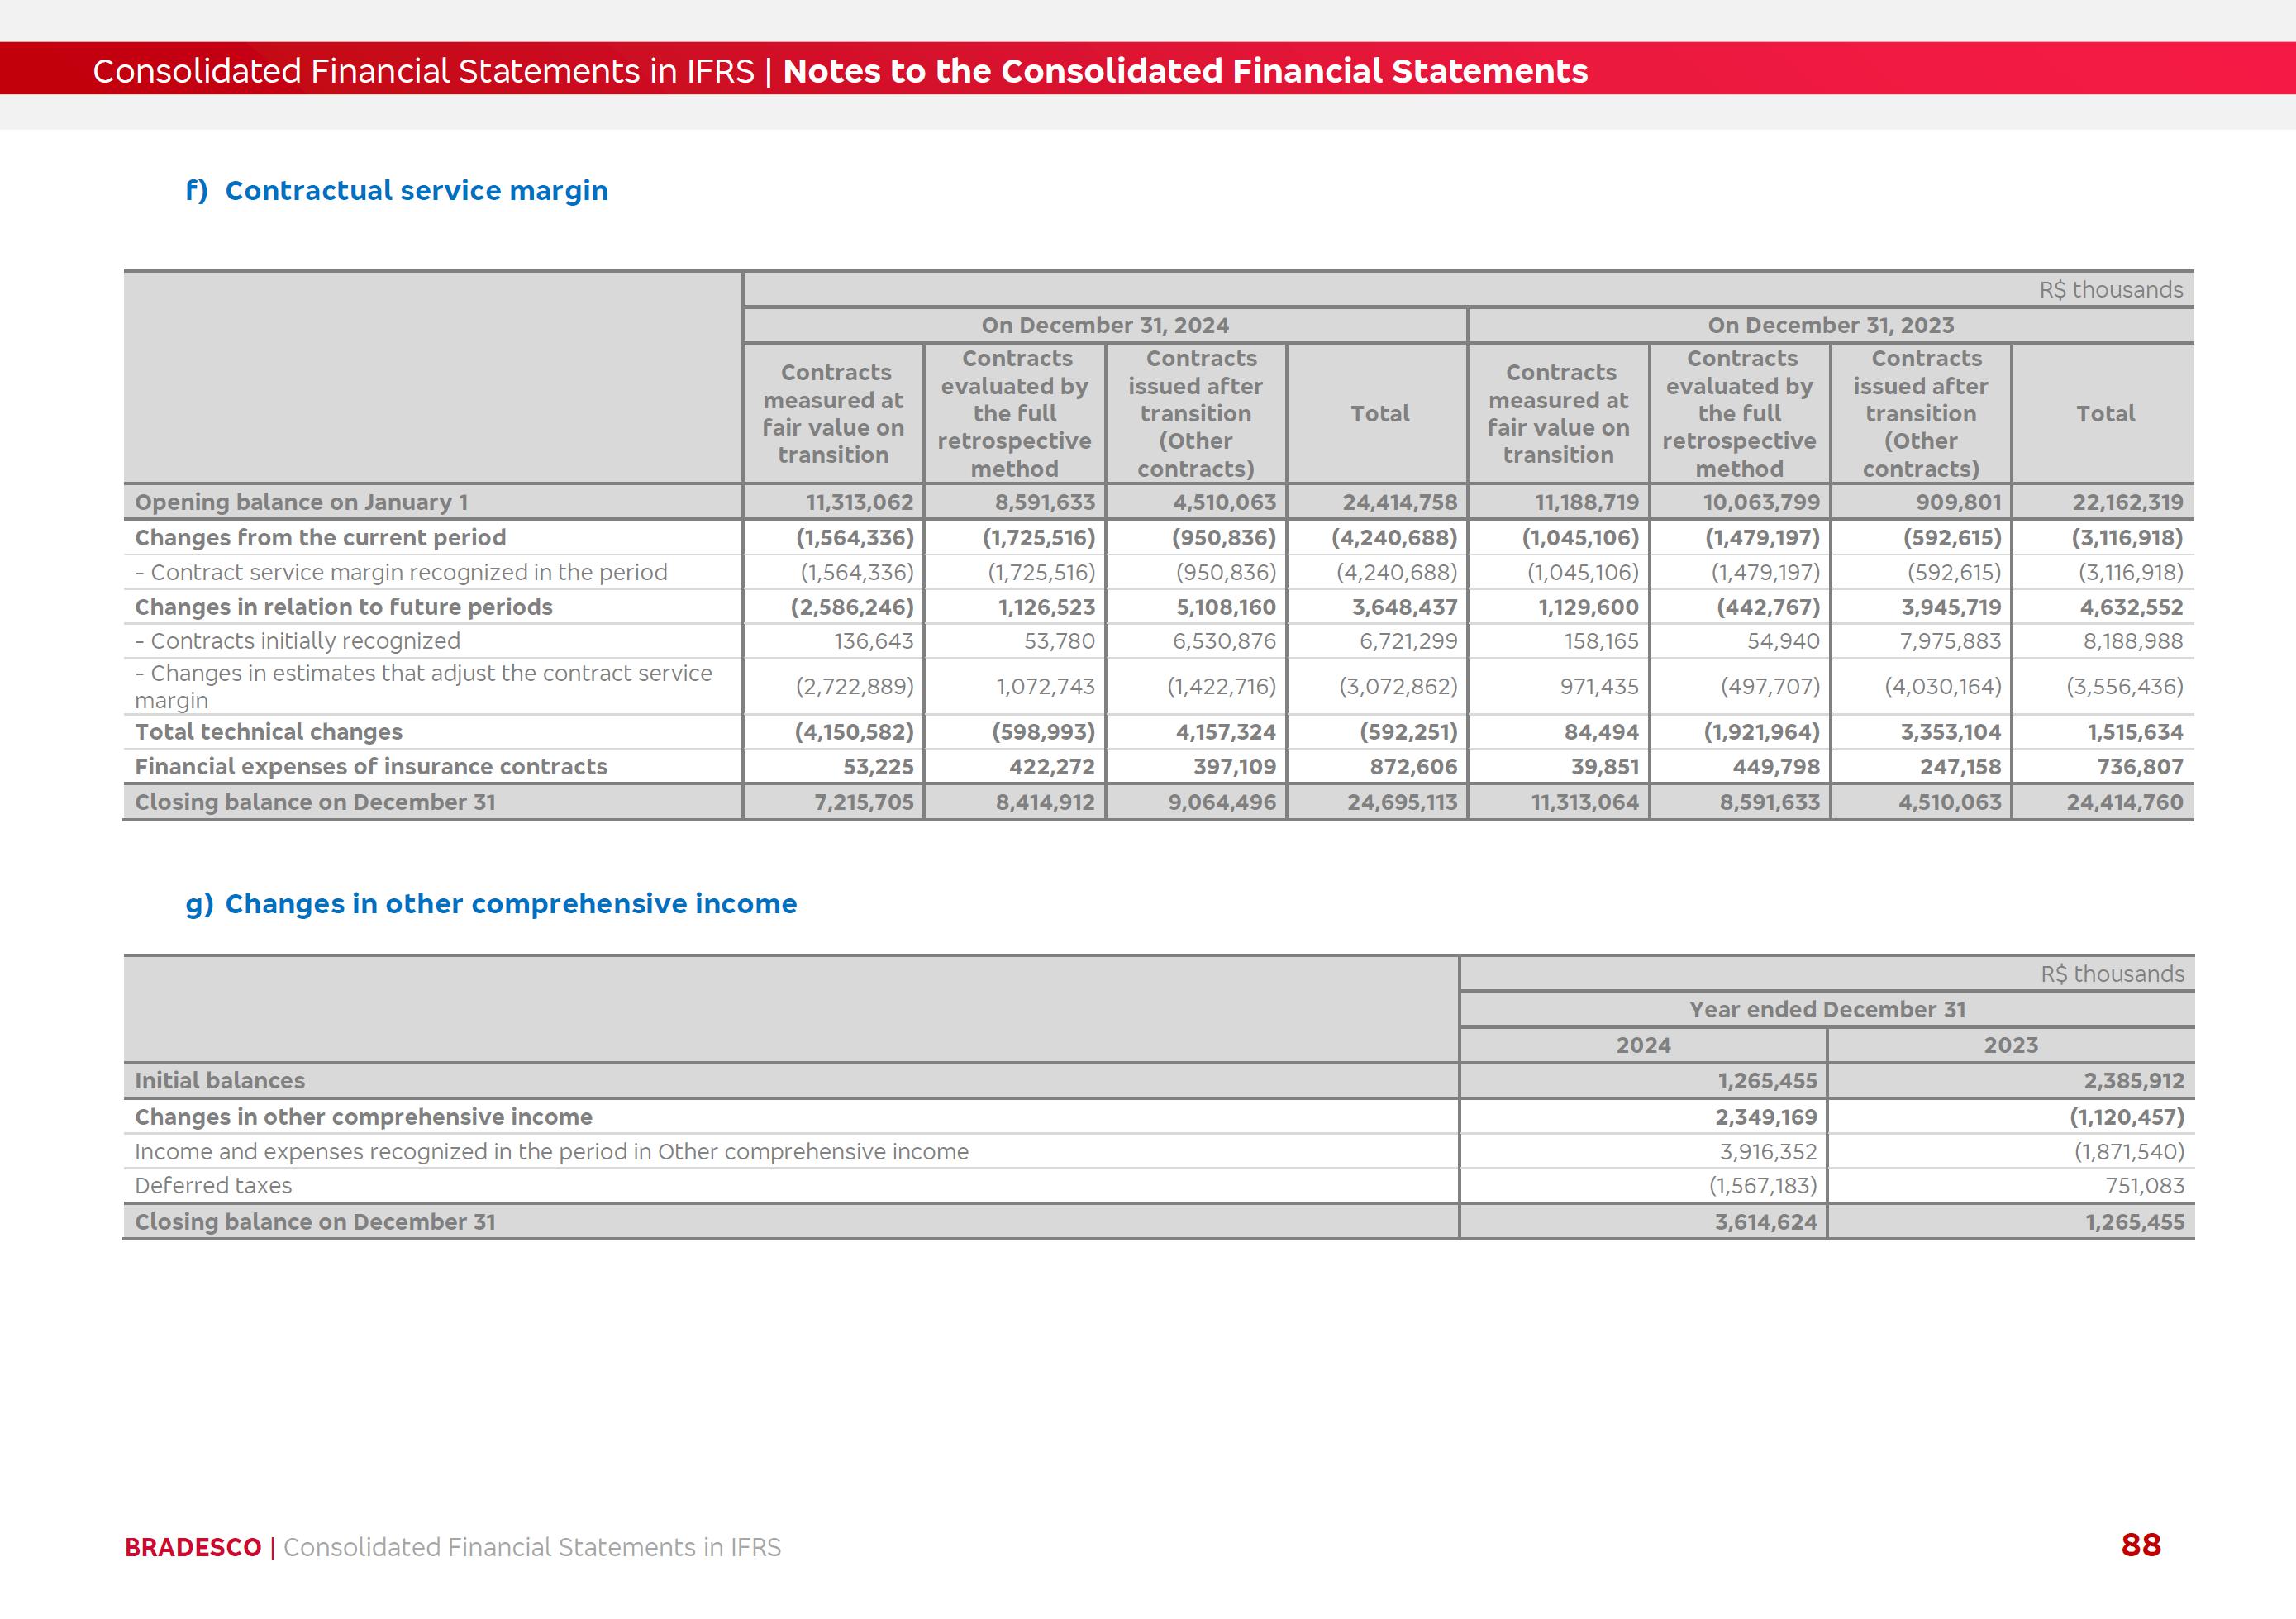Click the '2023' column header in OCI table
2296x1619 pixels.
click(2010, 1045)
